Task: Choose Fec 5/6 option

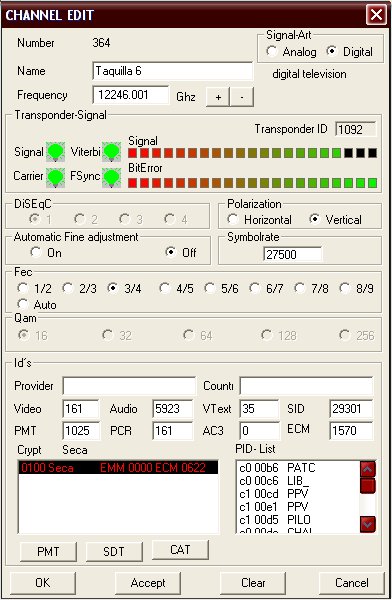Action: (x=210, y=288)
